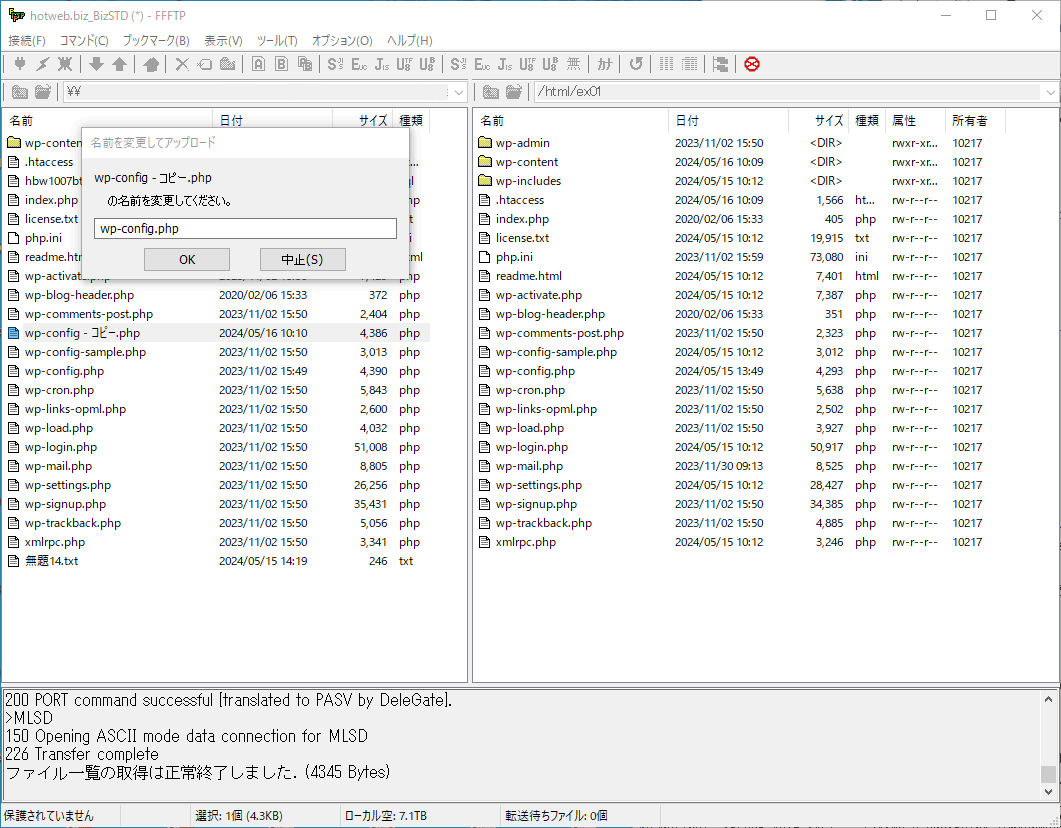
Task: Go up one folder in remote pane
Action: pyautogui.click(x=491, y=92)
